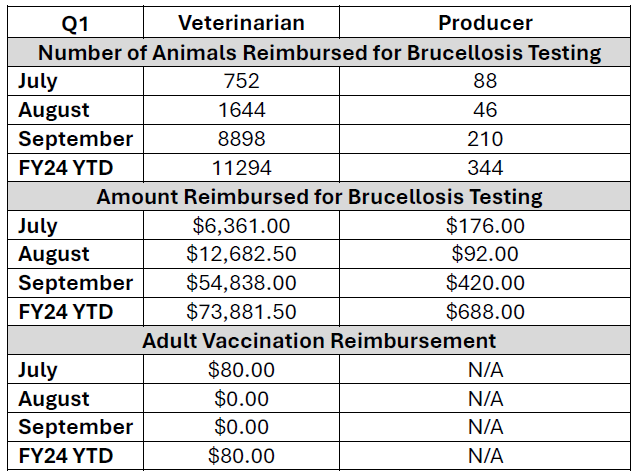Select the Veterinarian column header
This screenshot has height=476, width=637.
tap(241, 23)
